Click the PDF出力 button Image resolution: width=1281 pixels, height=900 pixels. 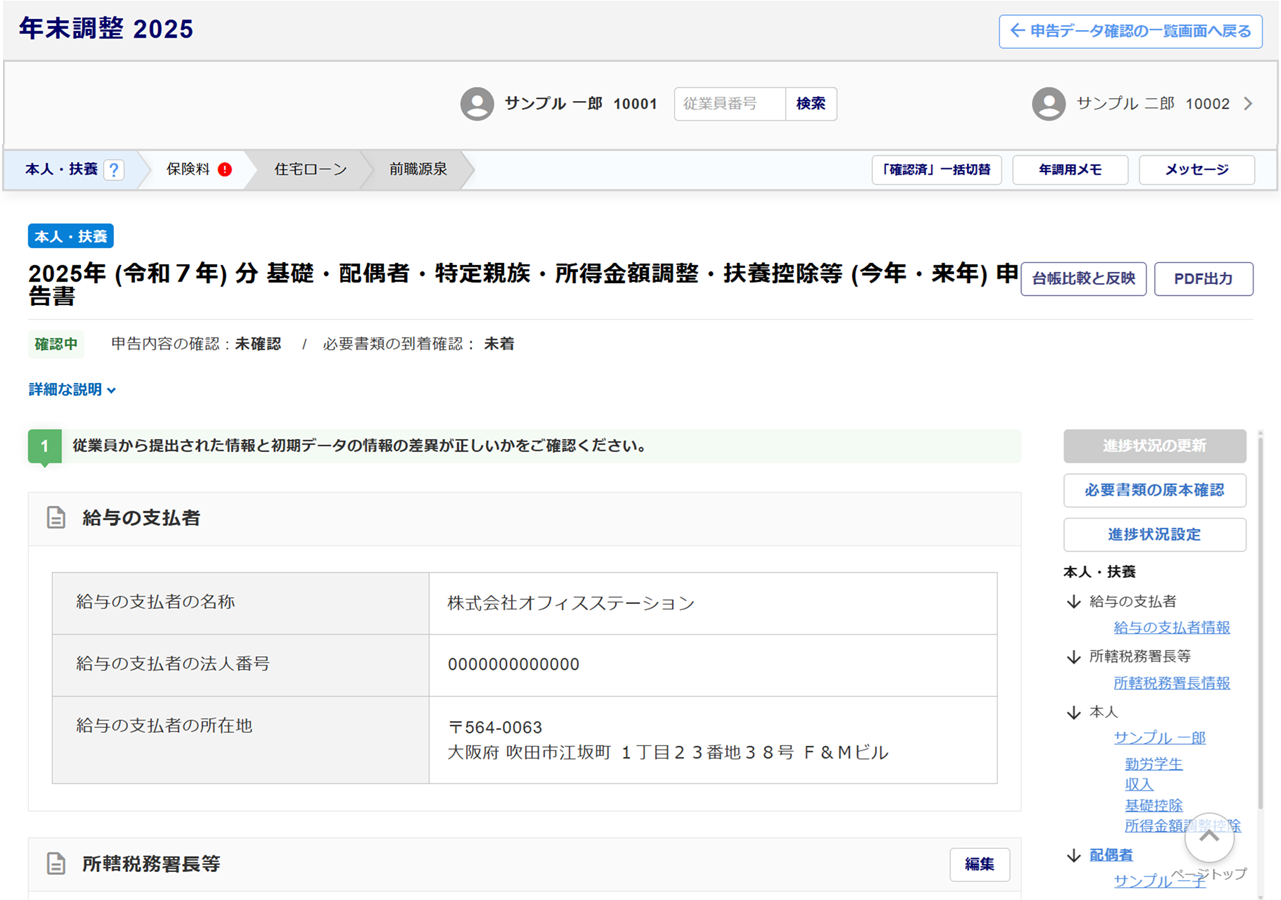pyautogui.click(x=1203, y=279)
